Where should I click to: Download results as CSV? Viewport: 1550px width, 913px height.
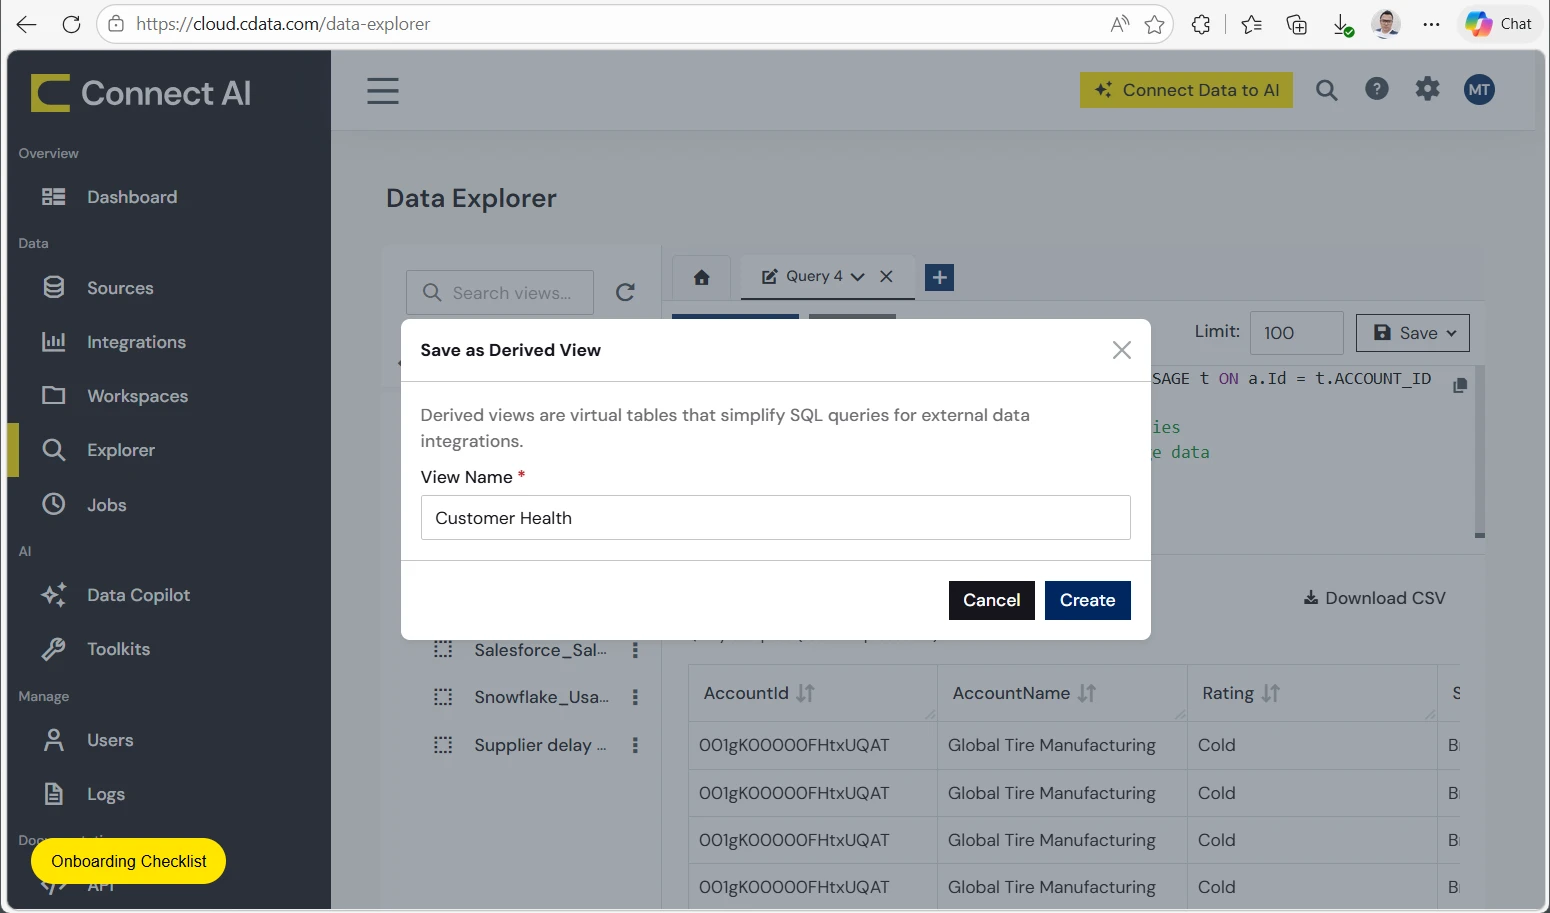[1374, 598]
